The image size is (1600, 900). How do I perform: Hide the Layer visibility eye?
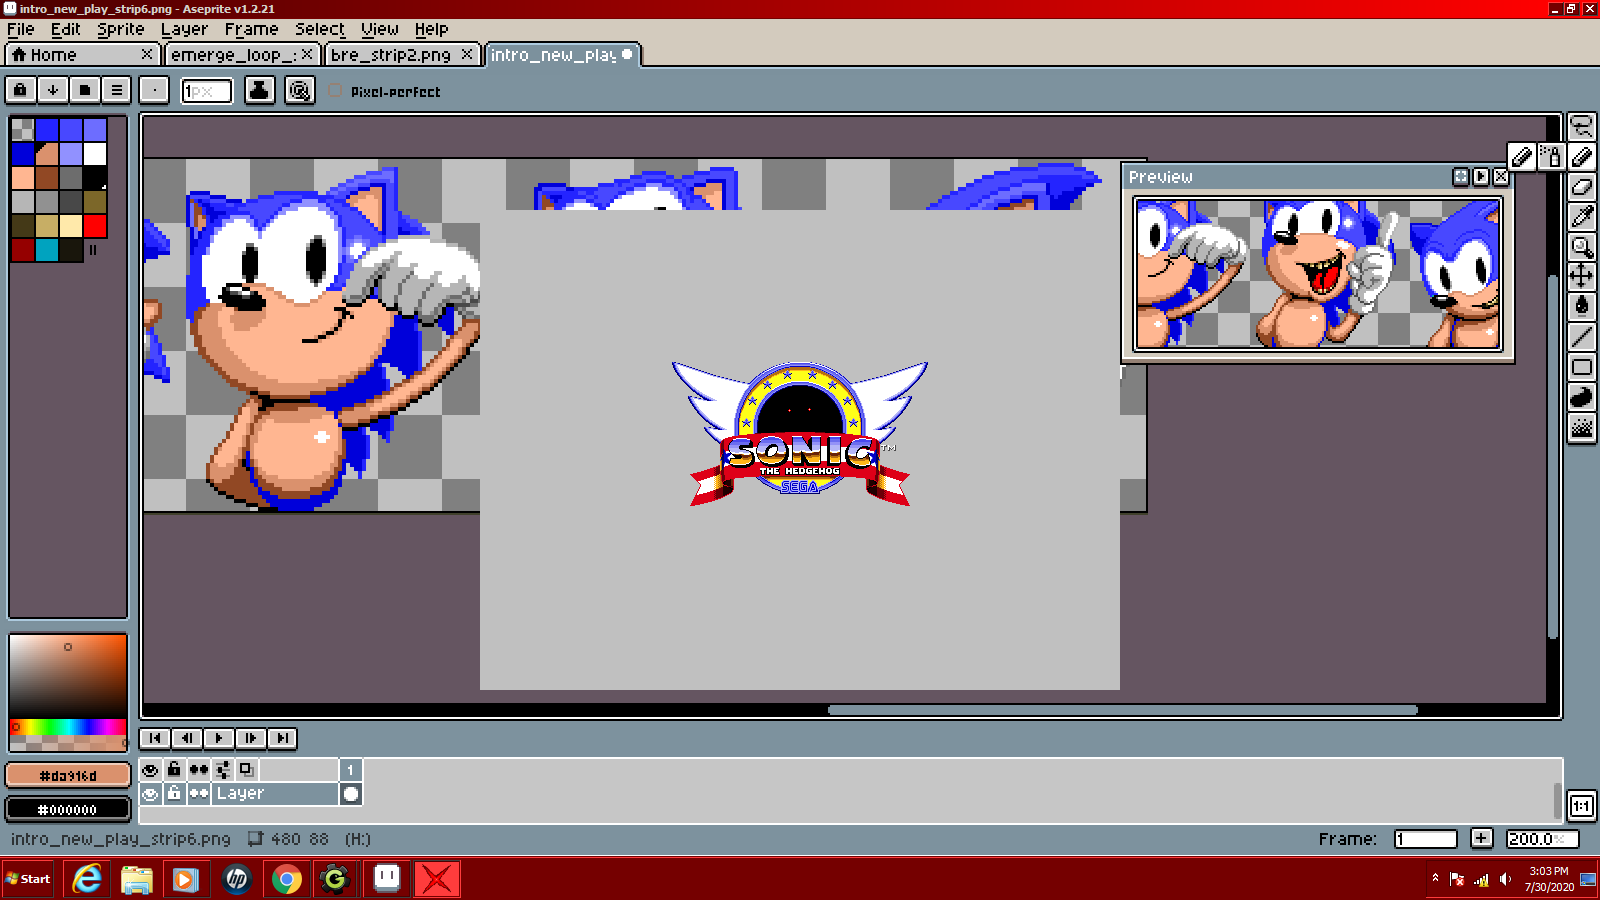coord(150,793)
